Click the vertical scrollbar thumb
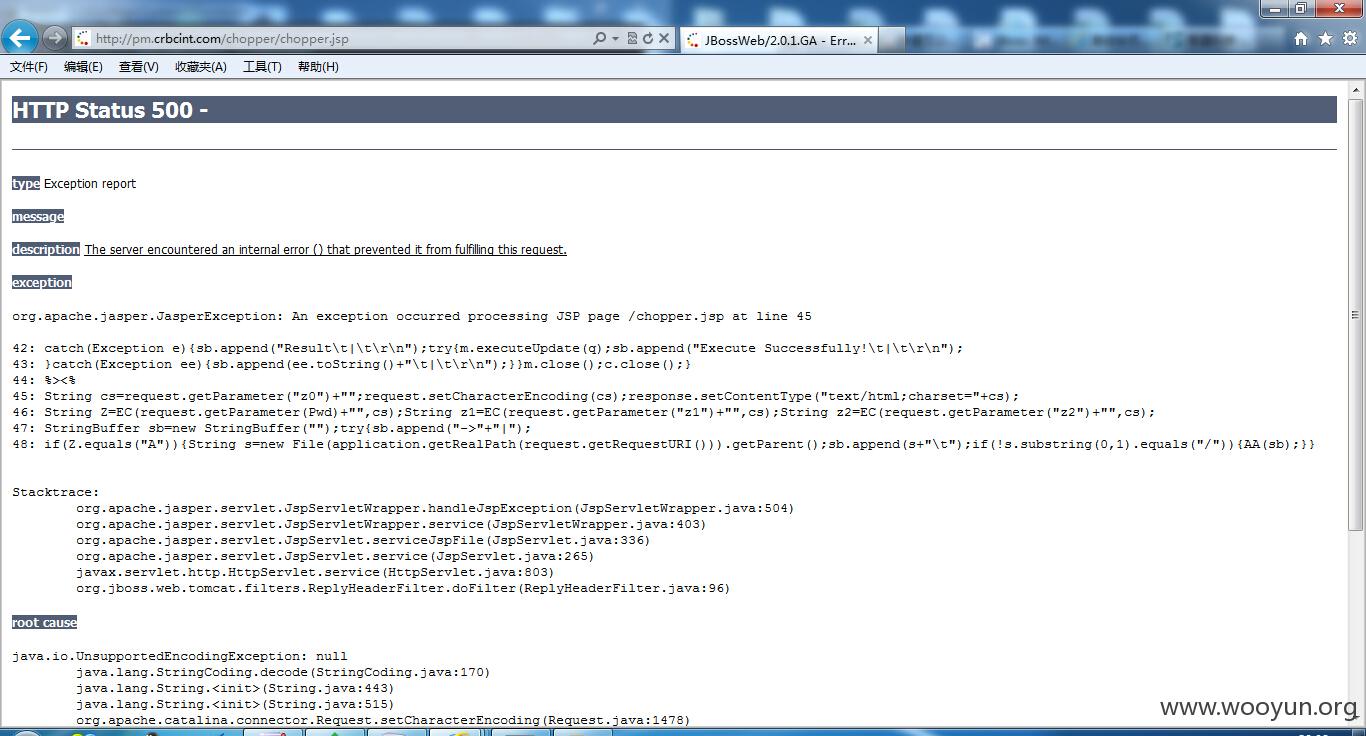The width and height of the screenshot is (1366, 736). point(1356,314)
